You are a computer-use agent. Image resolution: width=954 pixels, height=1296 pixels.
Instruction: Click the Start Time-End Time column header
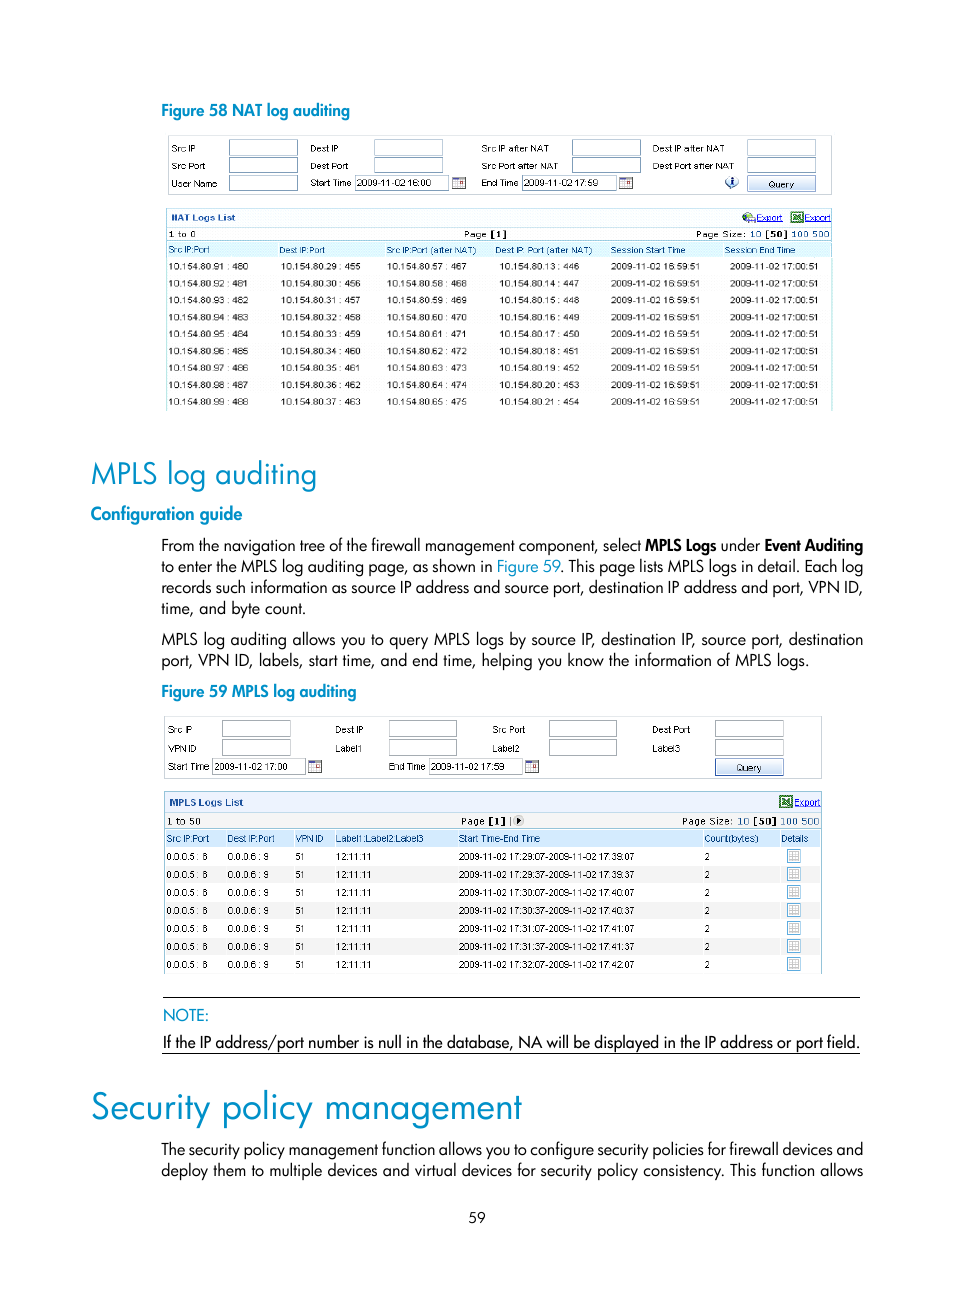tap(499, 839)
